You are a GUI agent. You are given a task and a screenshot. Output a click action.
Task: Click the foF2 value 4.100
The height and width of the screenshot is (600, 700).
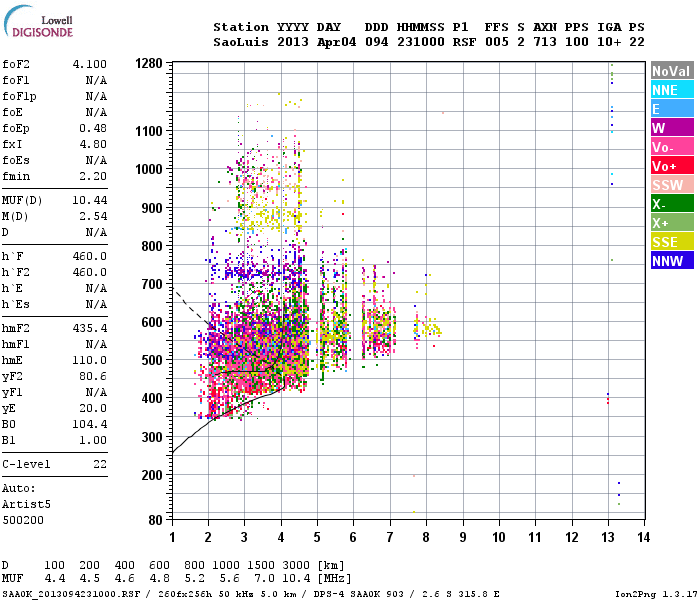coord(90,64)
